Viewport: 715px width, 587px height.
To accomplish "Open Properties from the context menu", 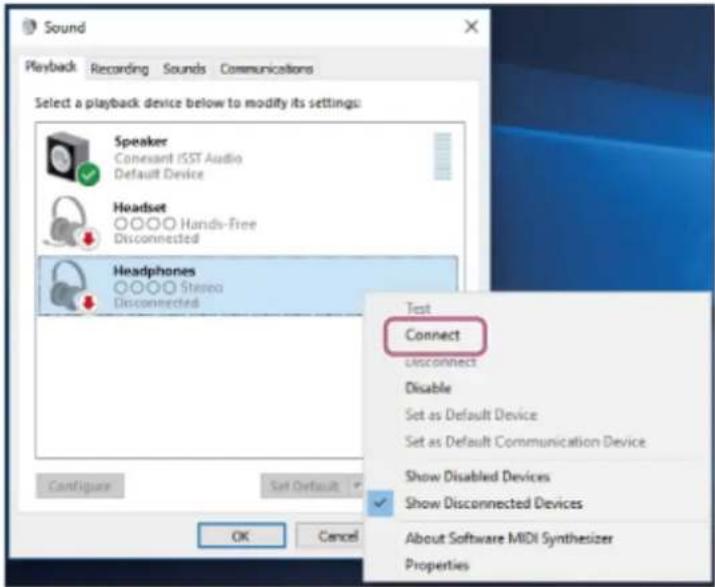I will (x=437, y=565).
